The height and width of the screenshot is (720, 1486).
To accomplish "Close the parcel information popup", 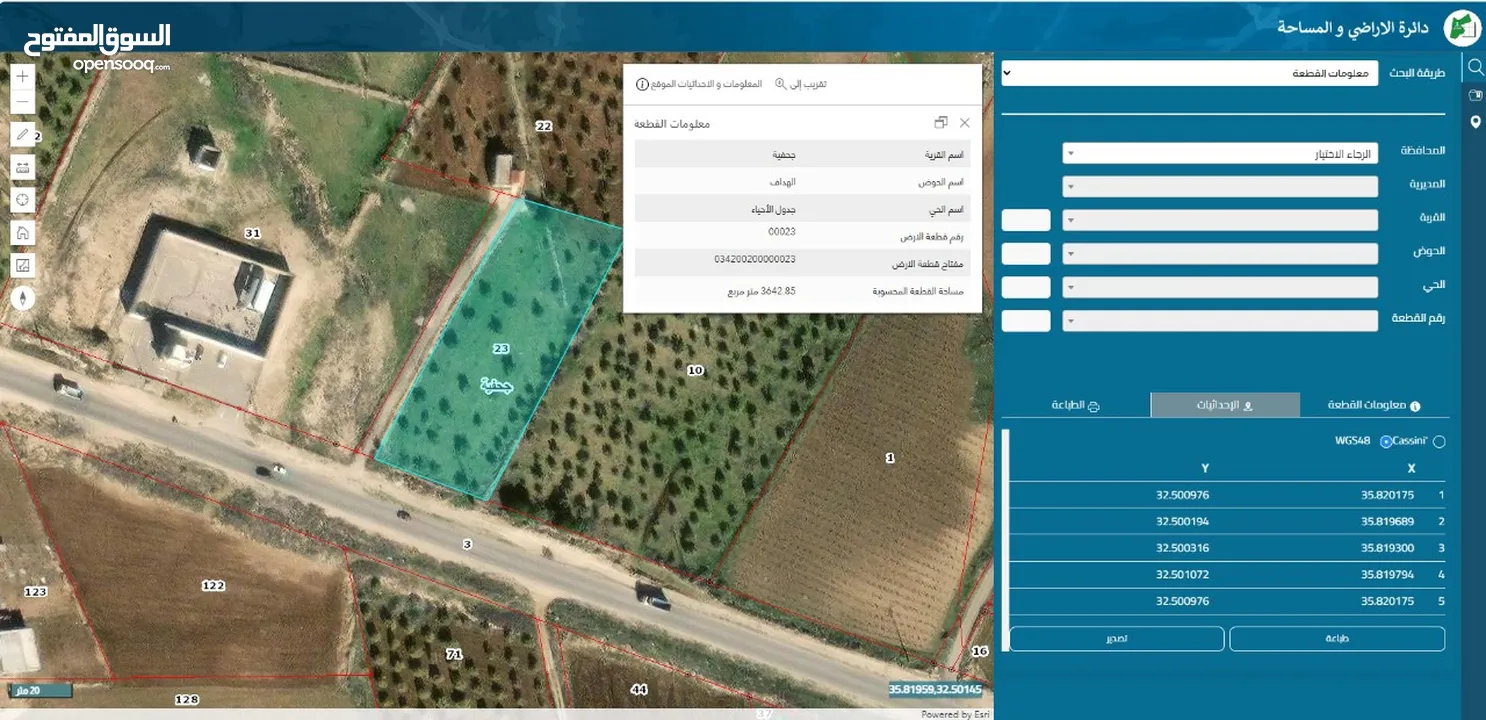I will click(964, 123).
